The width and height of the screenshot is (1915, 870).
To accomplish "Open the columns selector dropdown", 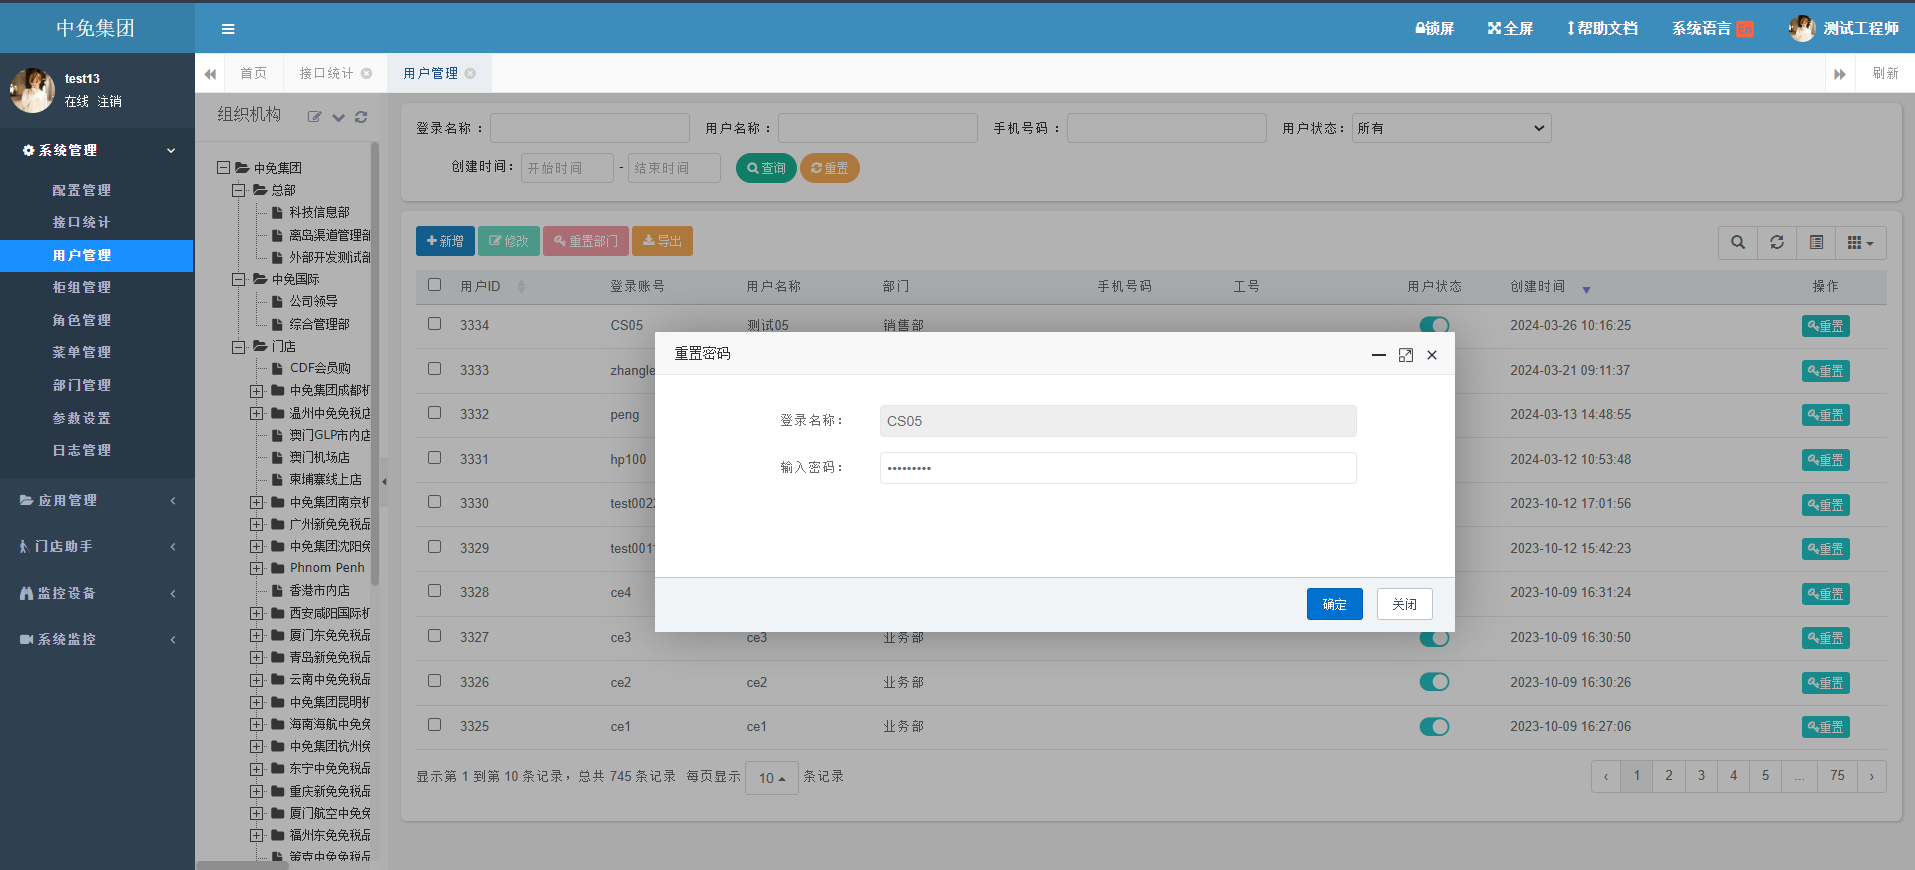I will (1860, 243).
